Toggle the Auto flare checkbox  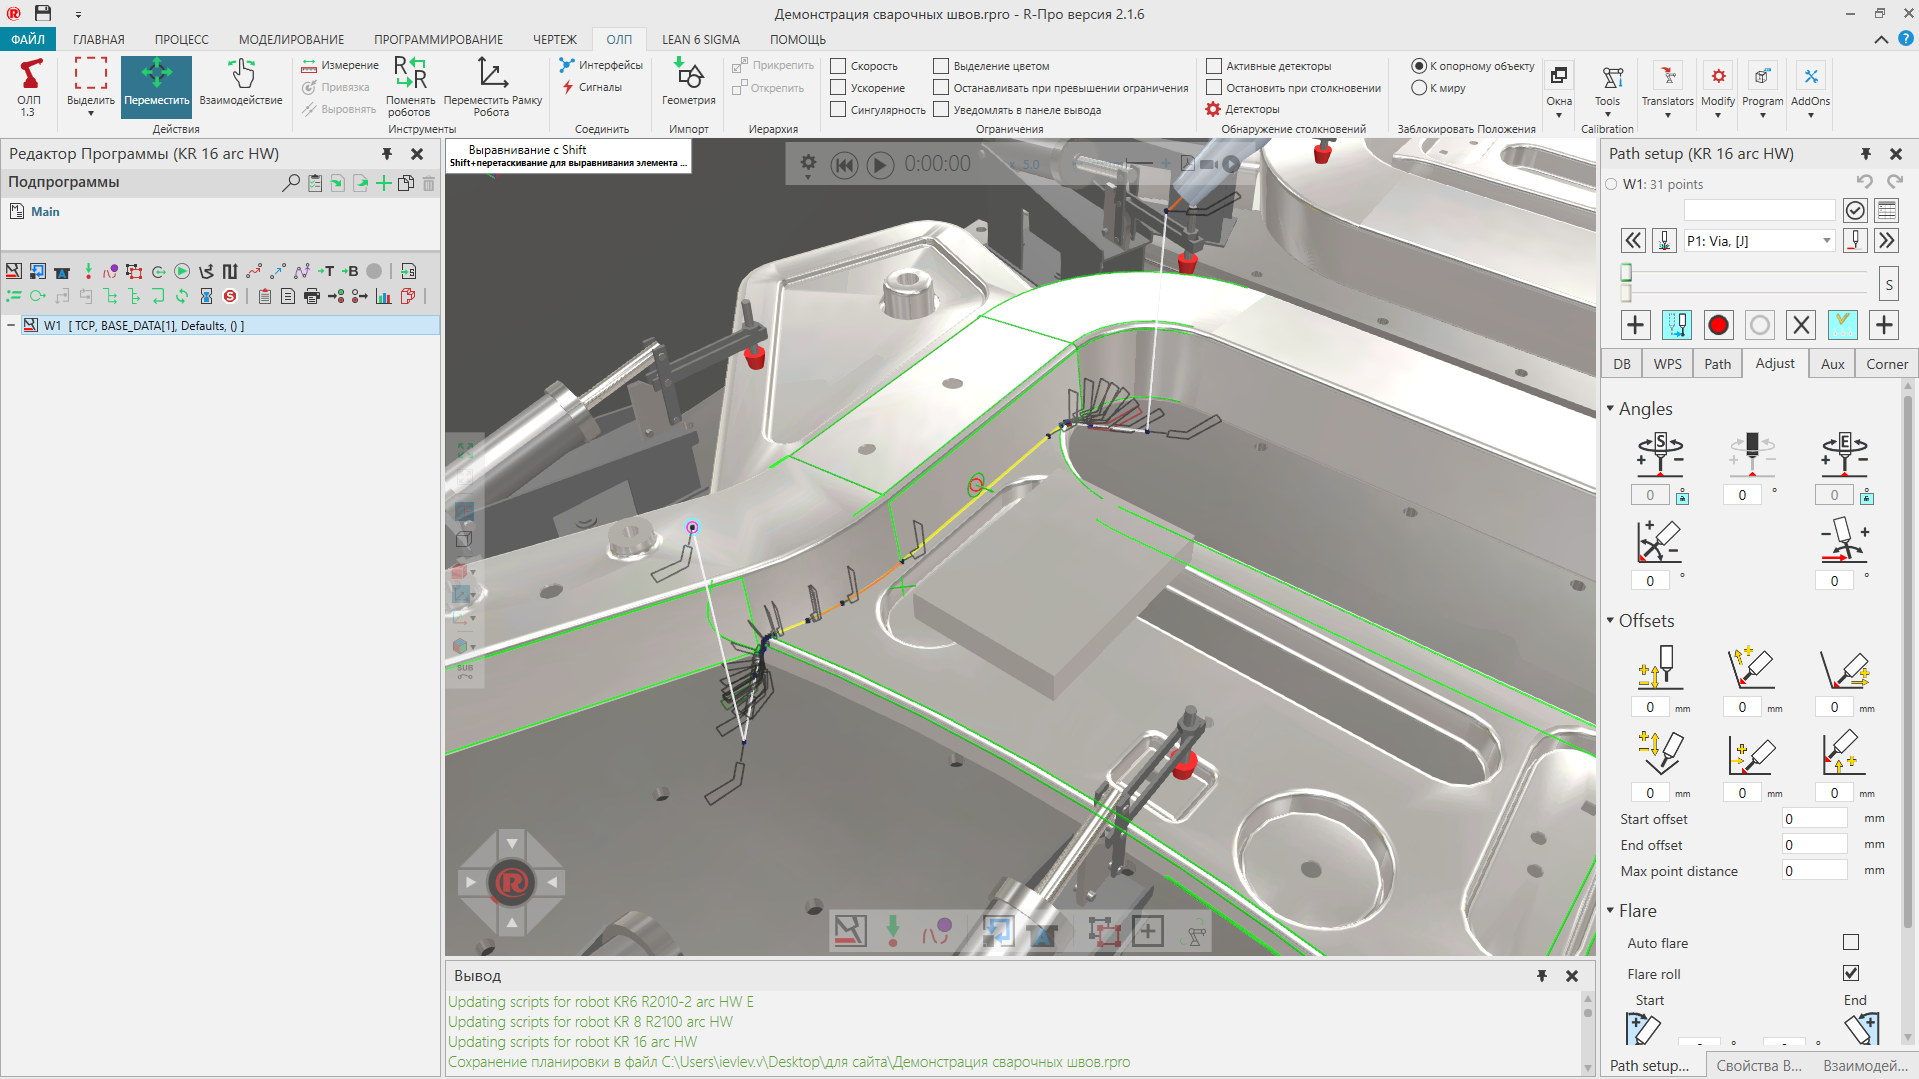1851,943
